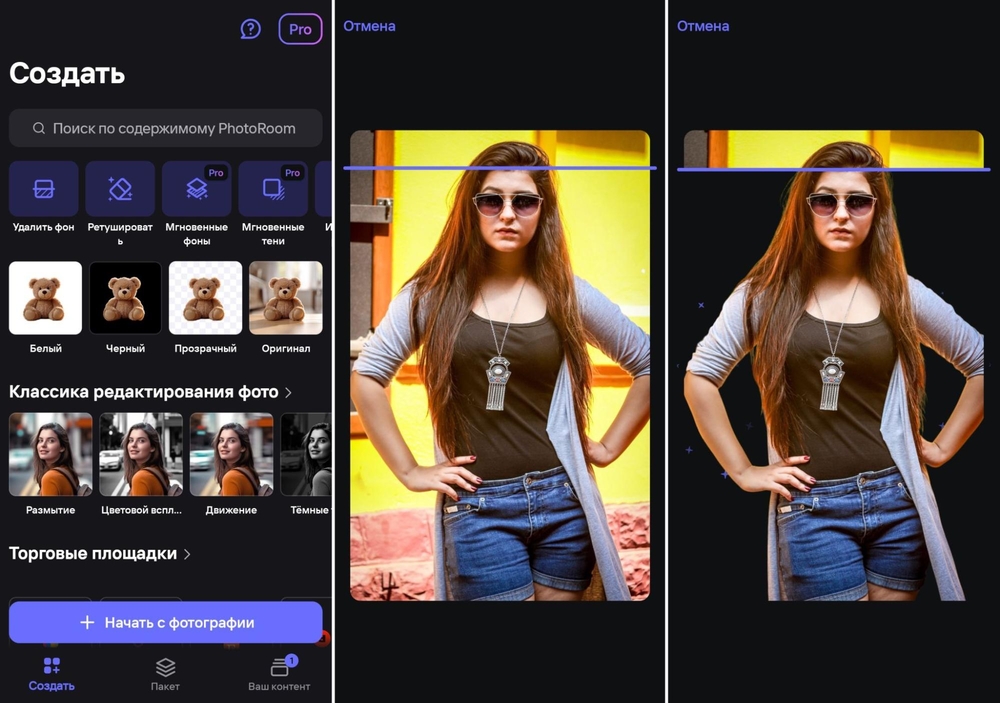This screenshot has height=703, width=1000.
Task: Open the help question mark icon
Action: coord(251,29)
